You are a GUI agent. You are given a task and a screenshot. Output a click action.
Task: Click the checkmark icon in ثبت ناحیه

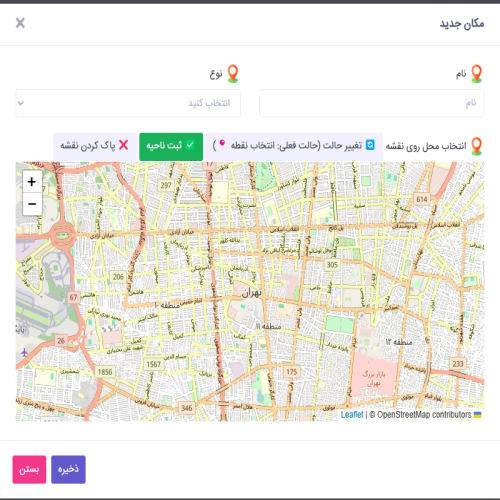[190, 145]
